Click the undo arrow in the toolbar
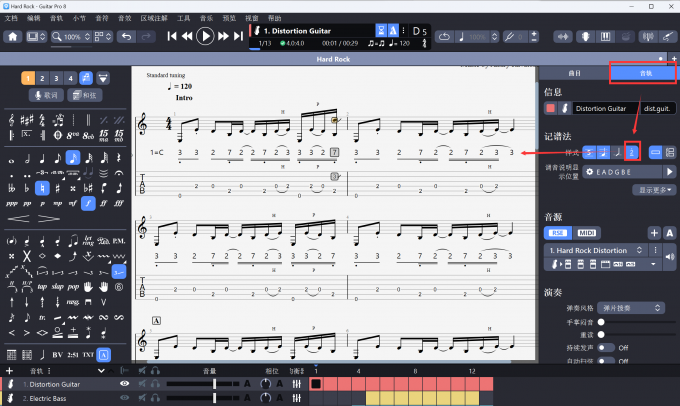This screenshot has height=406, width=680. (x=125, y=37)
